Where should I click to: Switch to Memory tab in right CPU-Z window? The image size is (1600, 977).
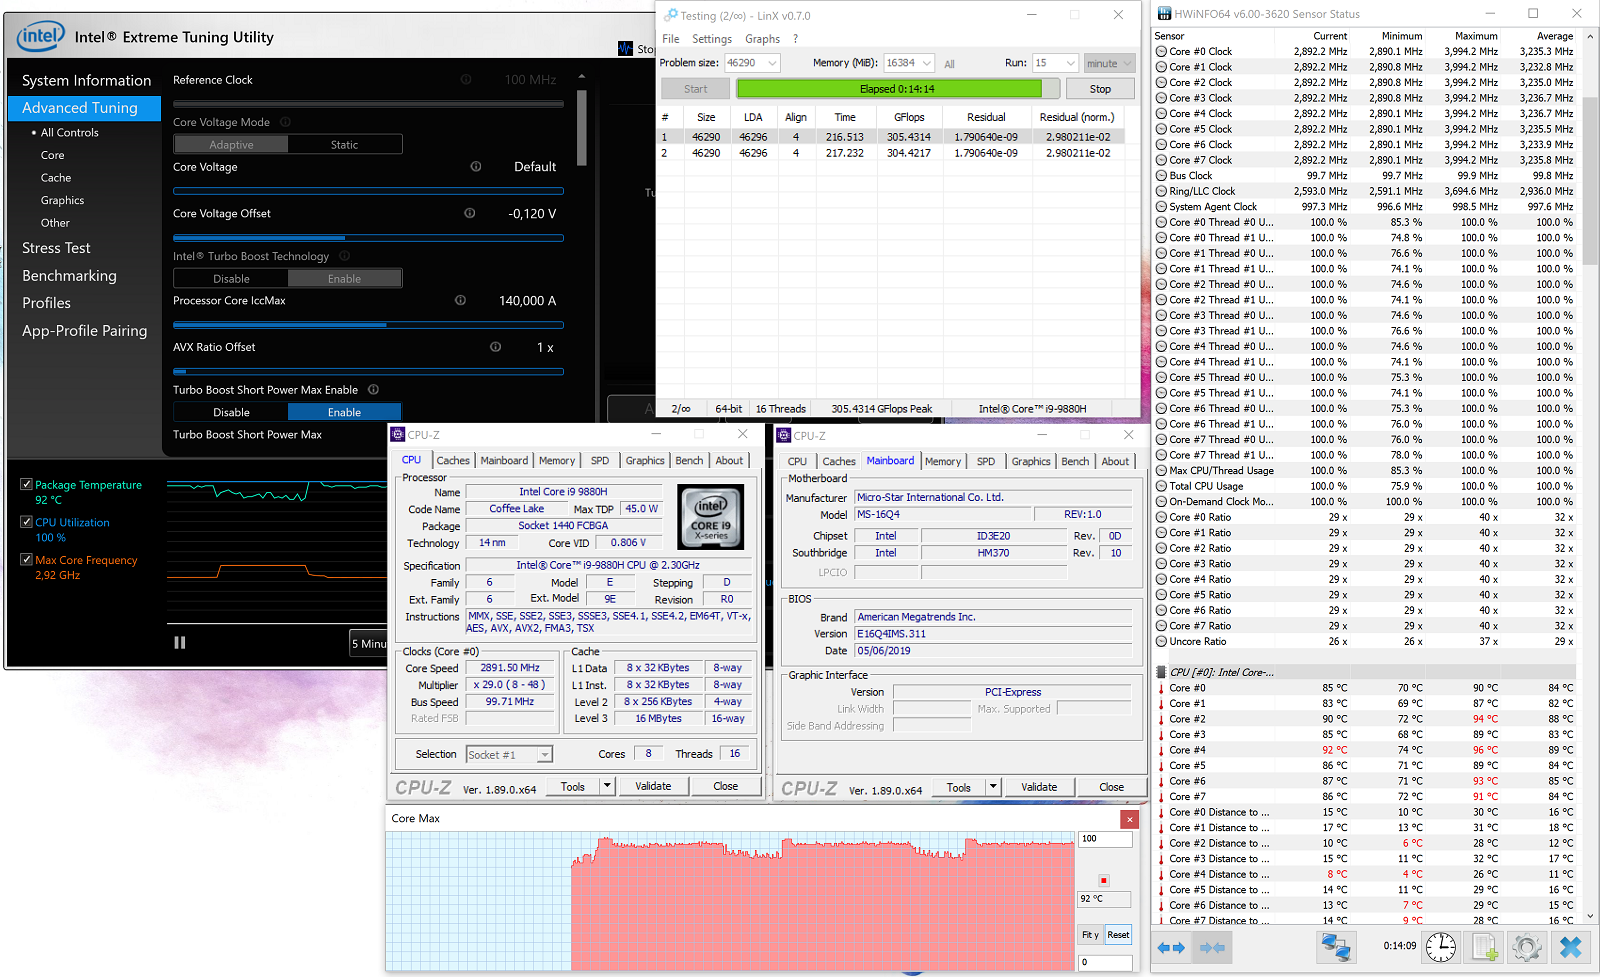943,461
